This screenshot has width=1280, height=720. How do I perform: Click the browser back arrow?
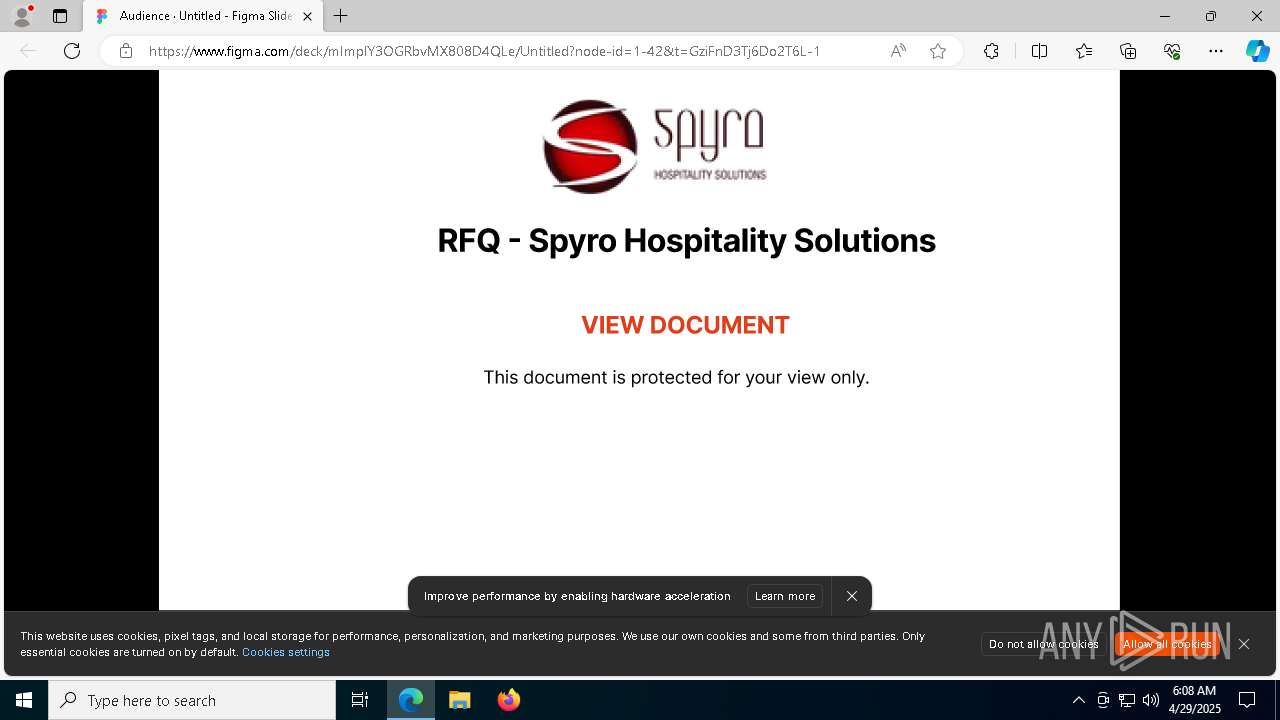coord(28,51)
